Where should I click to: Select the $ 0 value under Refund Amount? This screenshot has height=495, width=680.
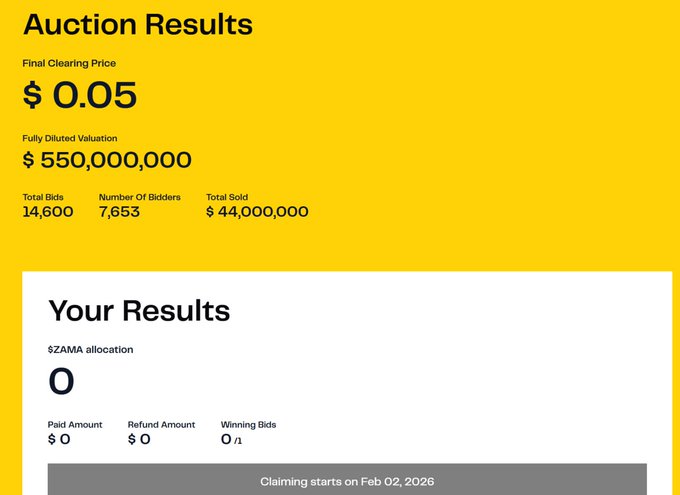[x=139, y=439]
